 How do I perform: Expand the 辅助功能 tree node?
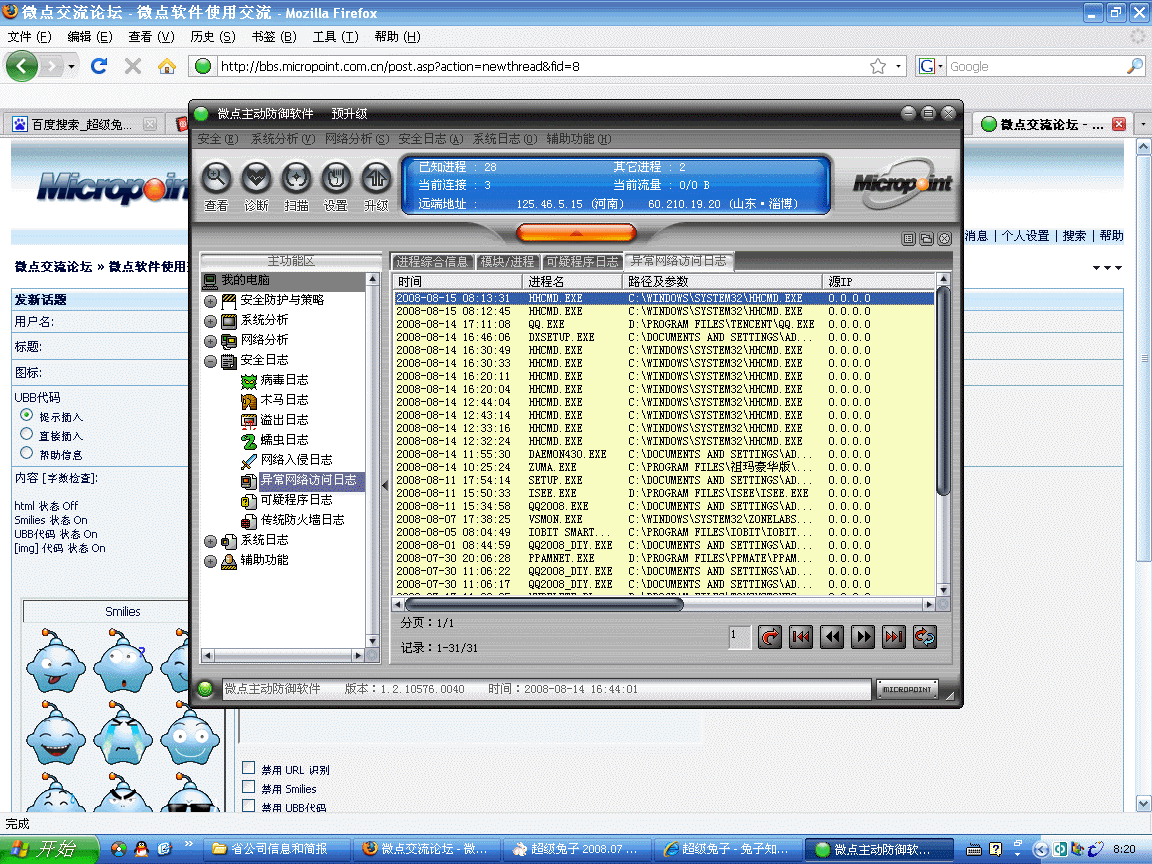click(210, 561)
